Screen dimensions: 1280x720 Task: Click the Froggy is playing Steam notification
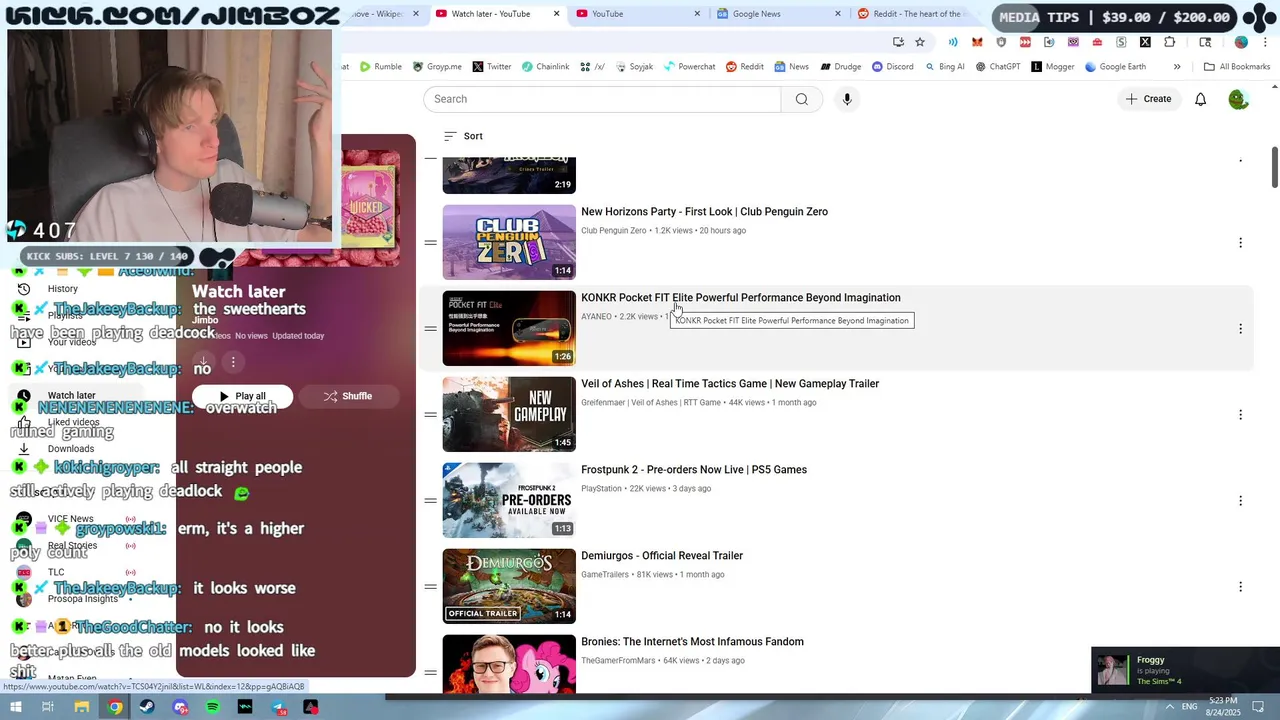point(1185,670)
